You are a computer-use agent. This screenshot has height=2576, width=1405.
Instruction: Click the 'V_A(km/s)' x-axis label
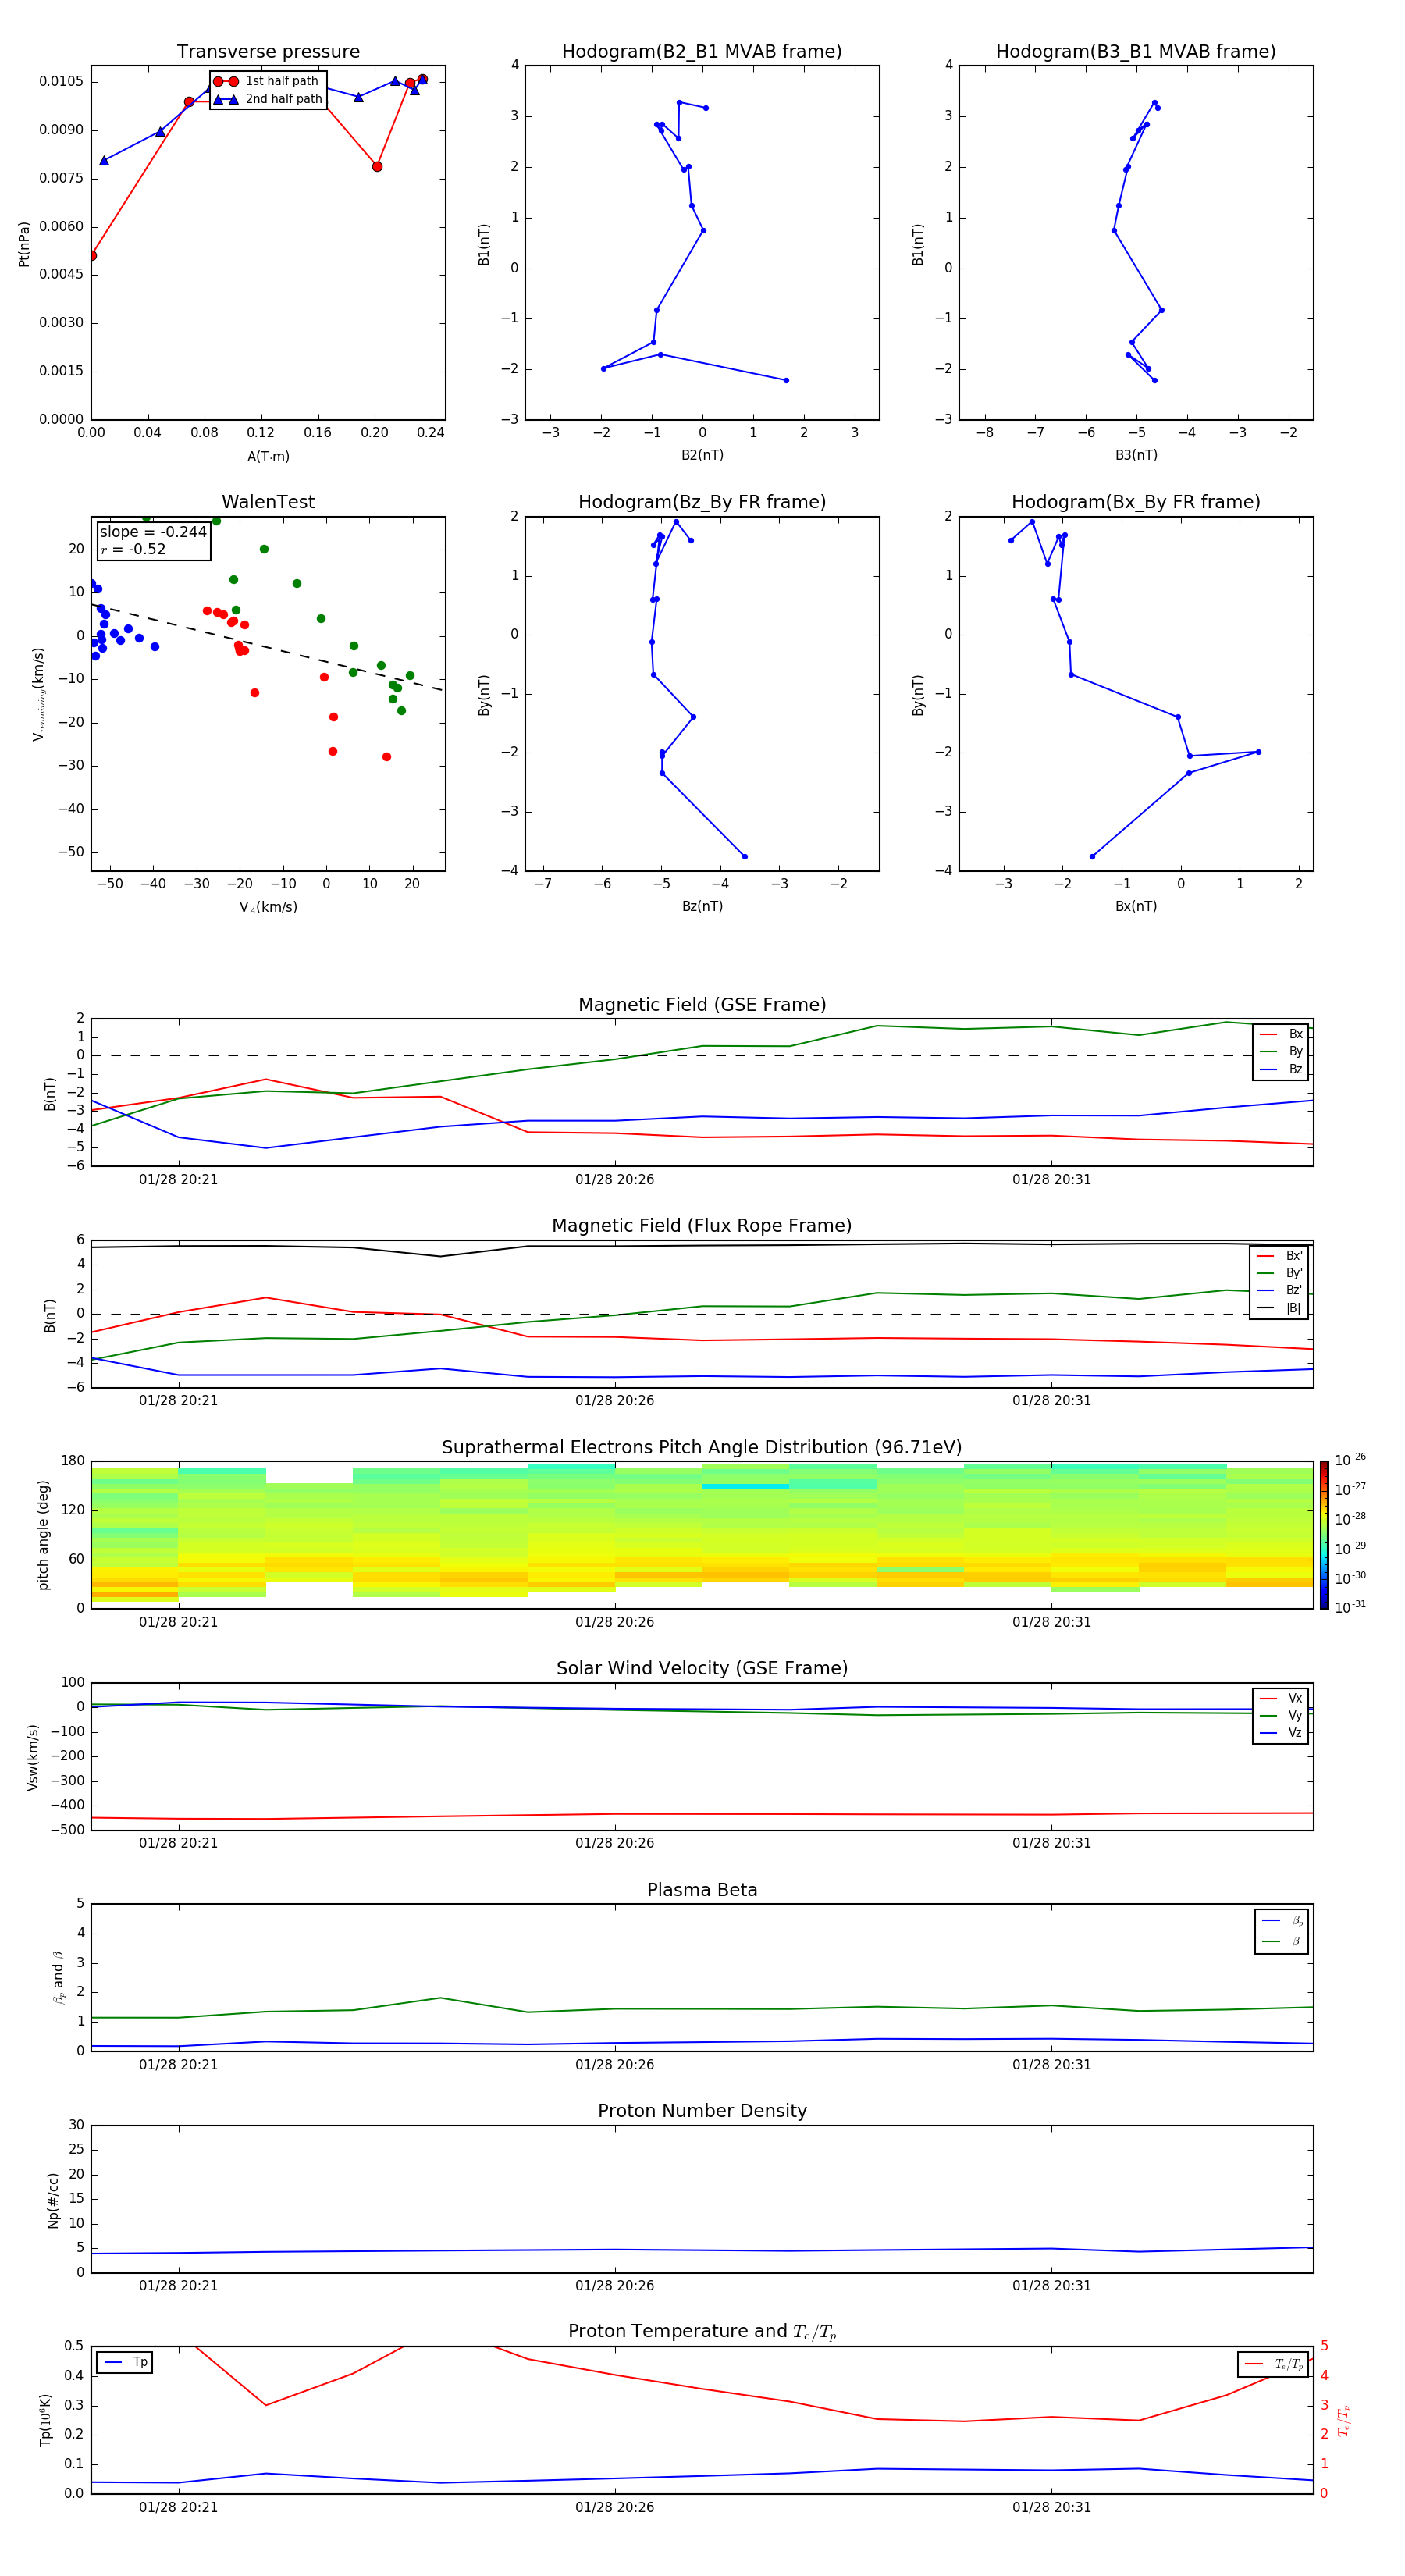(x=268, y=907)
